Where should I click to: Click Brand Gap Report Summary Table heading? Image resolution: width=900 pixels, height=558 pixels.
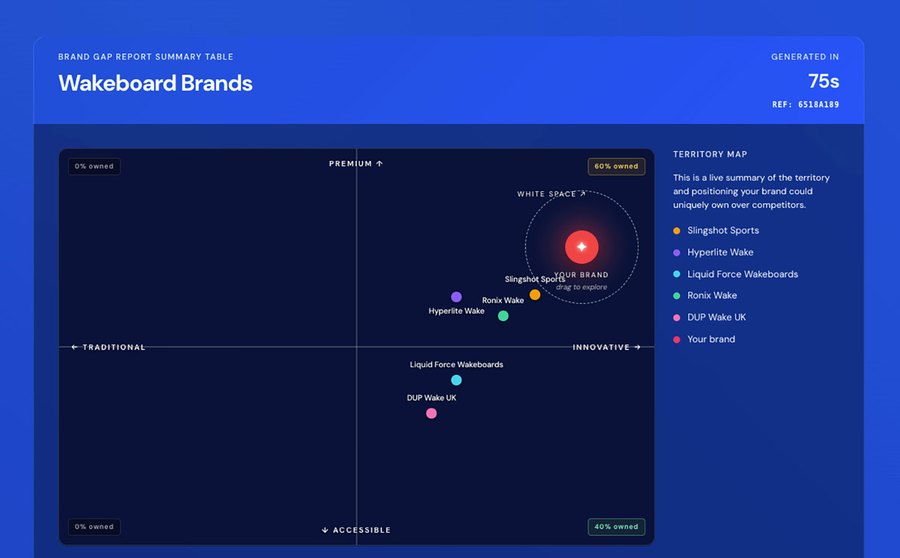click(x=146, y=57)
